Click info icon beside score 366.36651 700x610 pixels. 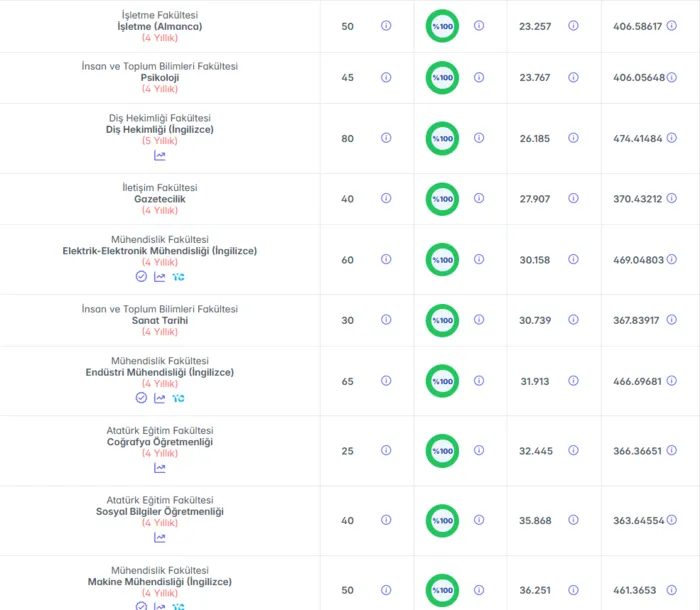(671, 450)
